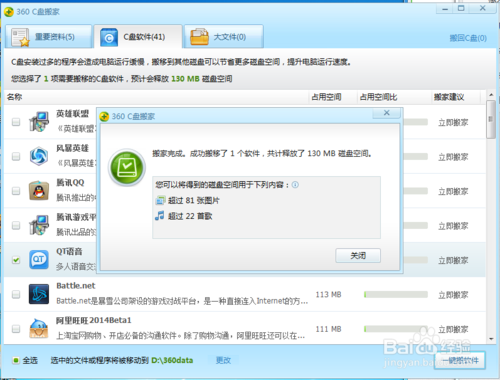Click the 113 MB size value
Image resolution: width=500 pixels, height=380 pixels.
328,295
